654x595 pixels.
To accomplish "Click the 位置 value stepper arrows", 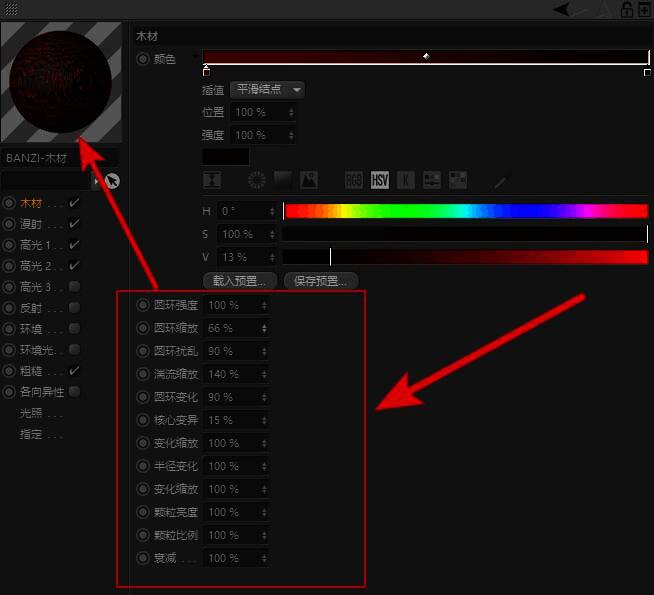I will pos(291,112).
